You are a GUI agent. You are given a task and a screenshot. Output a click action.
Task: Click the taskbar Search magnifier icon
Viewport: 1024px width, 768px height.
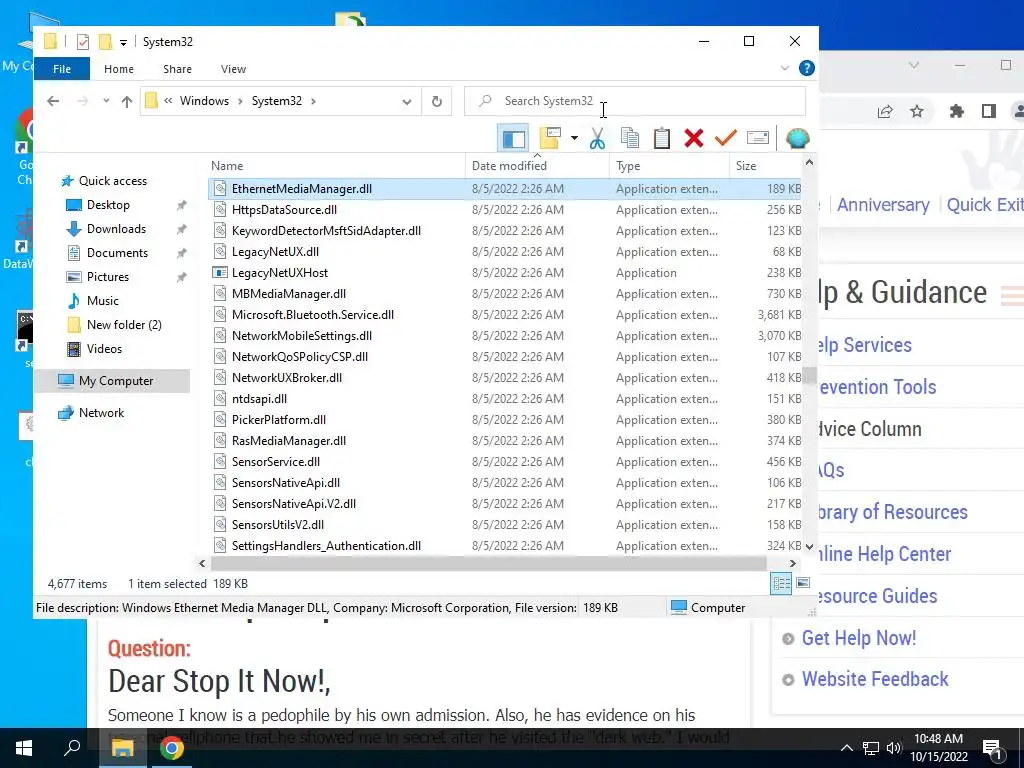tap(72, 747)
